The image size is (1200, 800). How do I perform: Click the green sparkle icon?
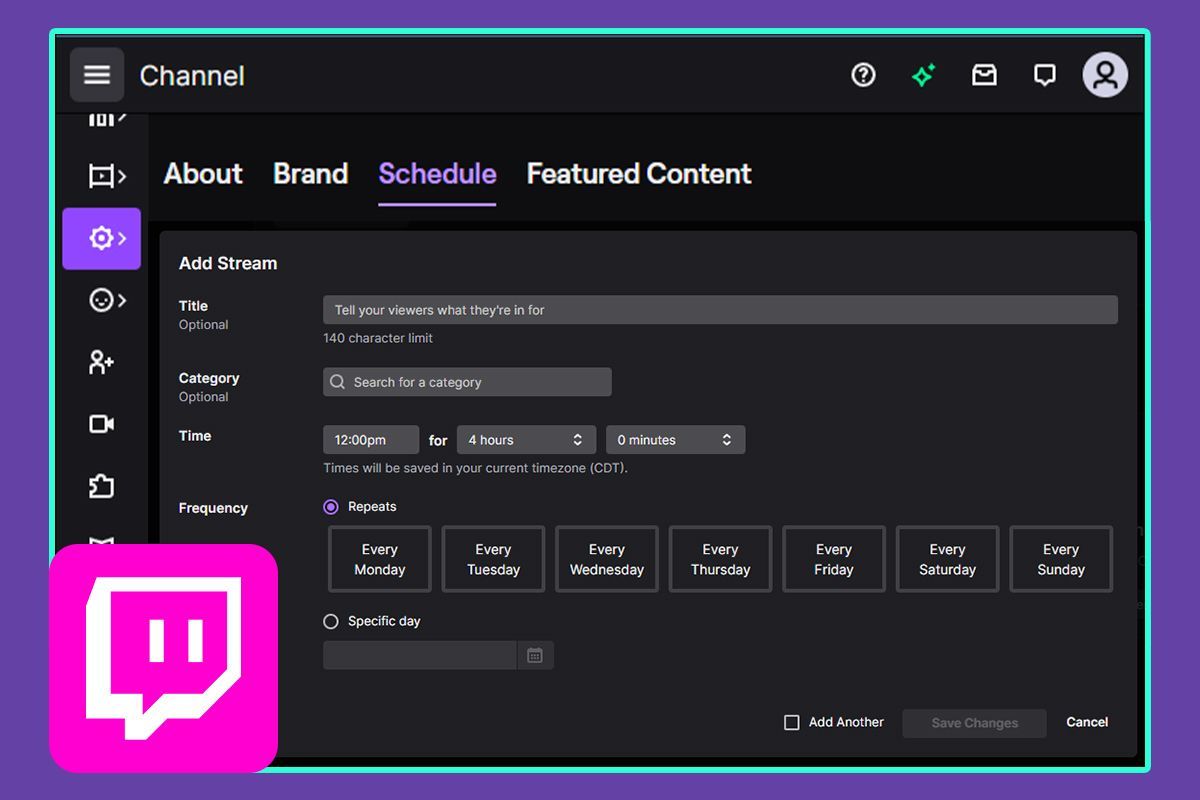click(x=923, y=75)
